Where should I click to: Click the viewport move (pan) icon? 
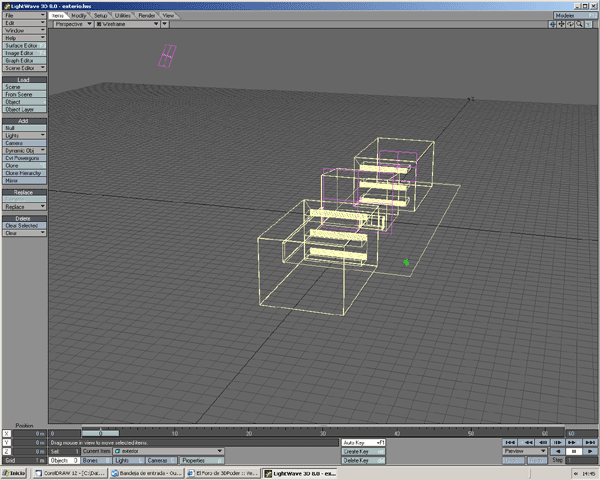click(x=561, y=24)
